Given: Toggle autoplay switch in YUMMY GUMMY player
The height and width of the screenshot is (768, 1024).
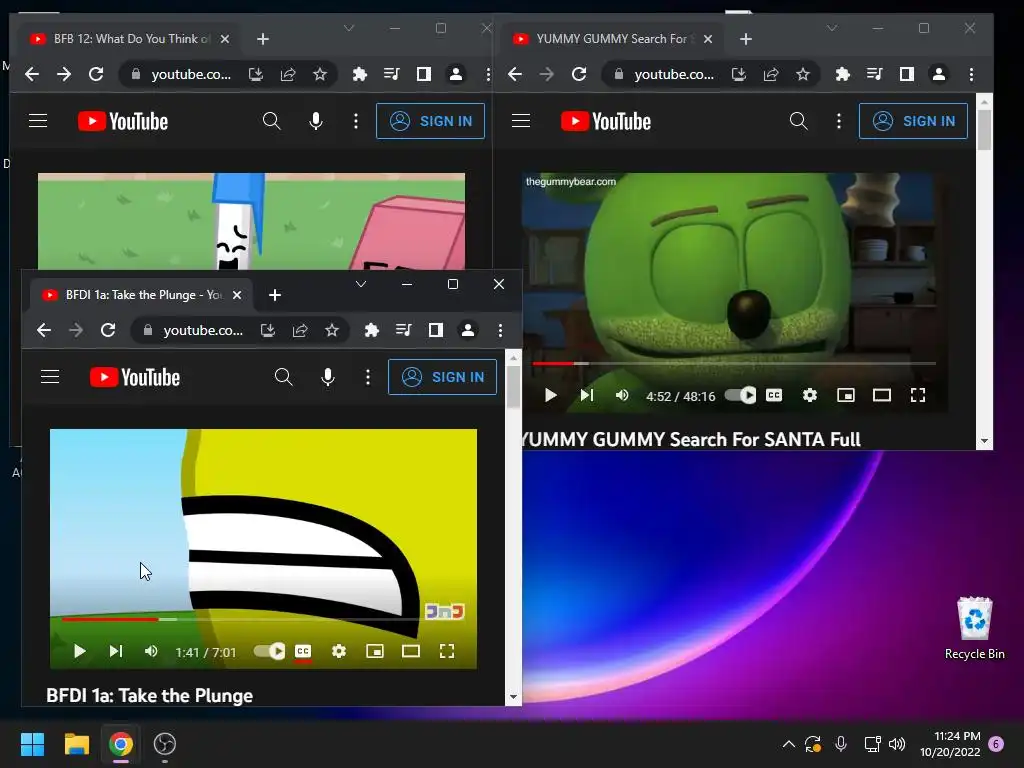Looking at the screenshot, I should click(x=741, y=395).
